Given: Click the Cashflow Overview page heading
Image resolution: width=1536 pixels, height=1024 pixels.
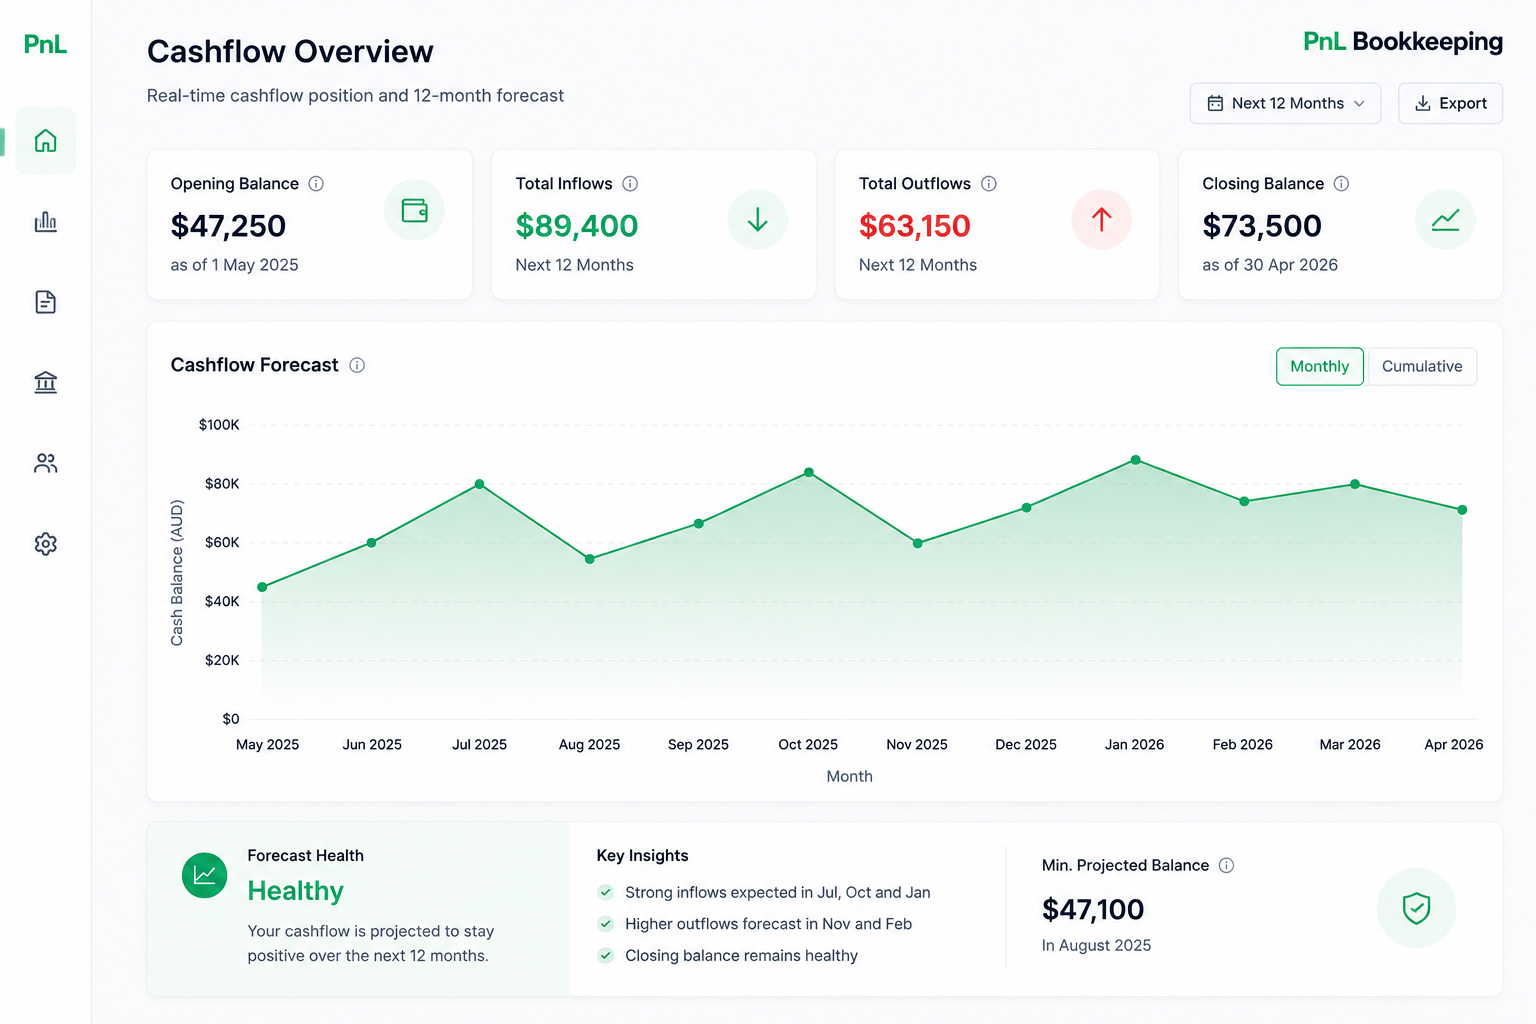Looking at the screenshot, I should 290,52.
